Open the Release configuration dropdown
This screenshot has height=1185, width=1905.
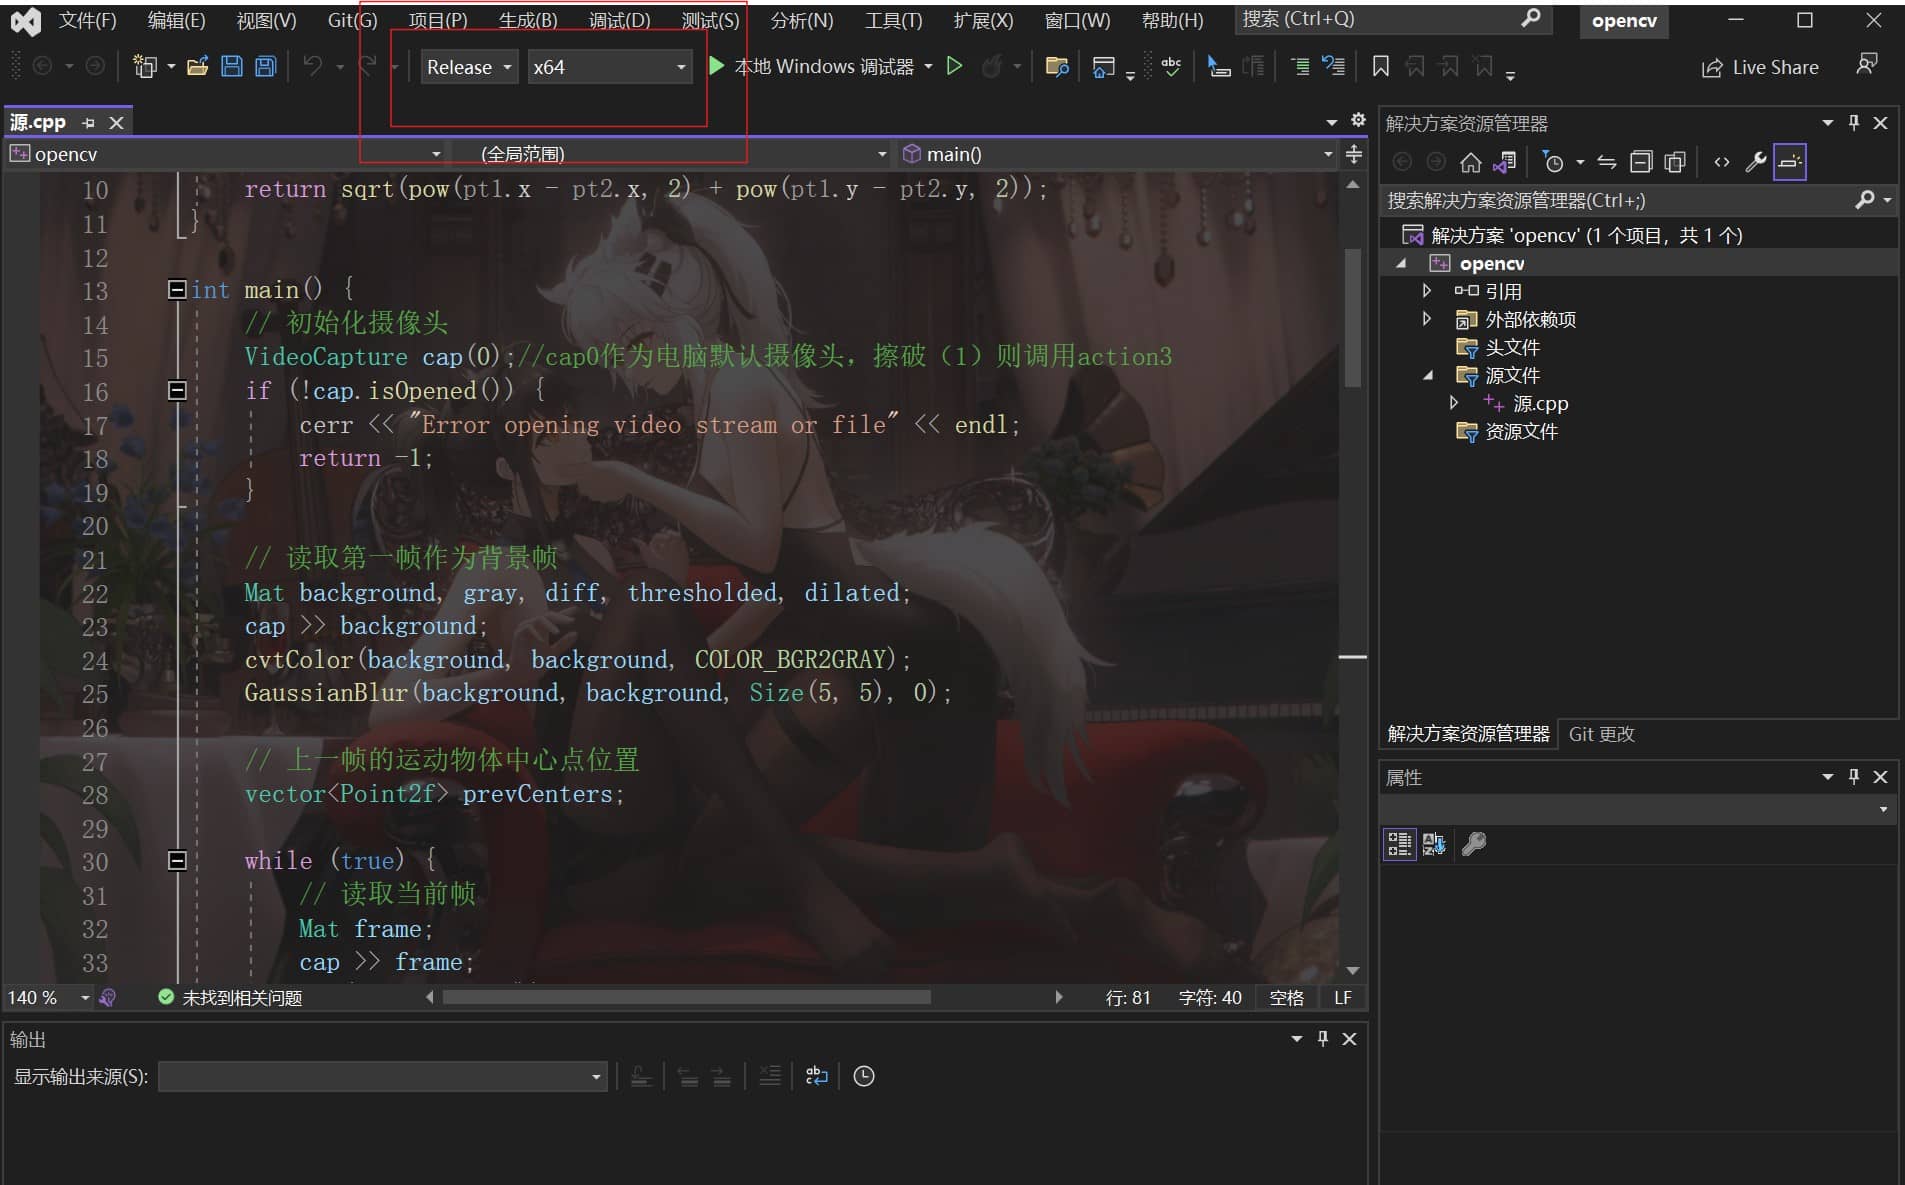click(x=469, y=67)
